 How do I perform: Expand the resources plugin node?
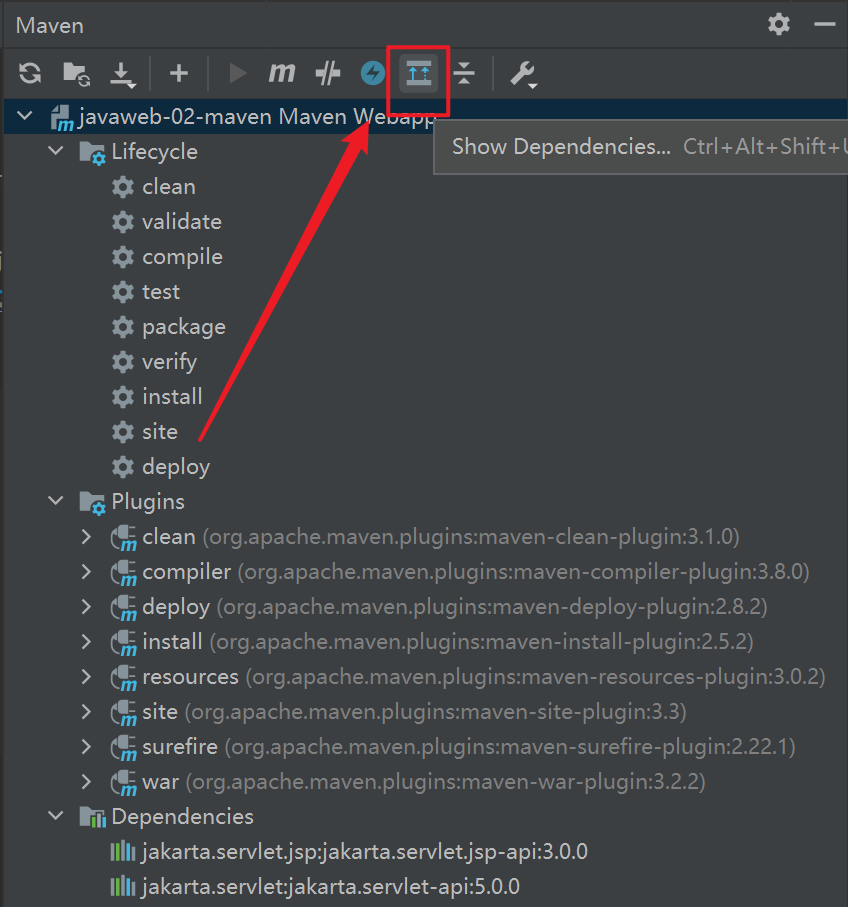[86, 677]
